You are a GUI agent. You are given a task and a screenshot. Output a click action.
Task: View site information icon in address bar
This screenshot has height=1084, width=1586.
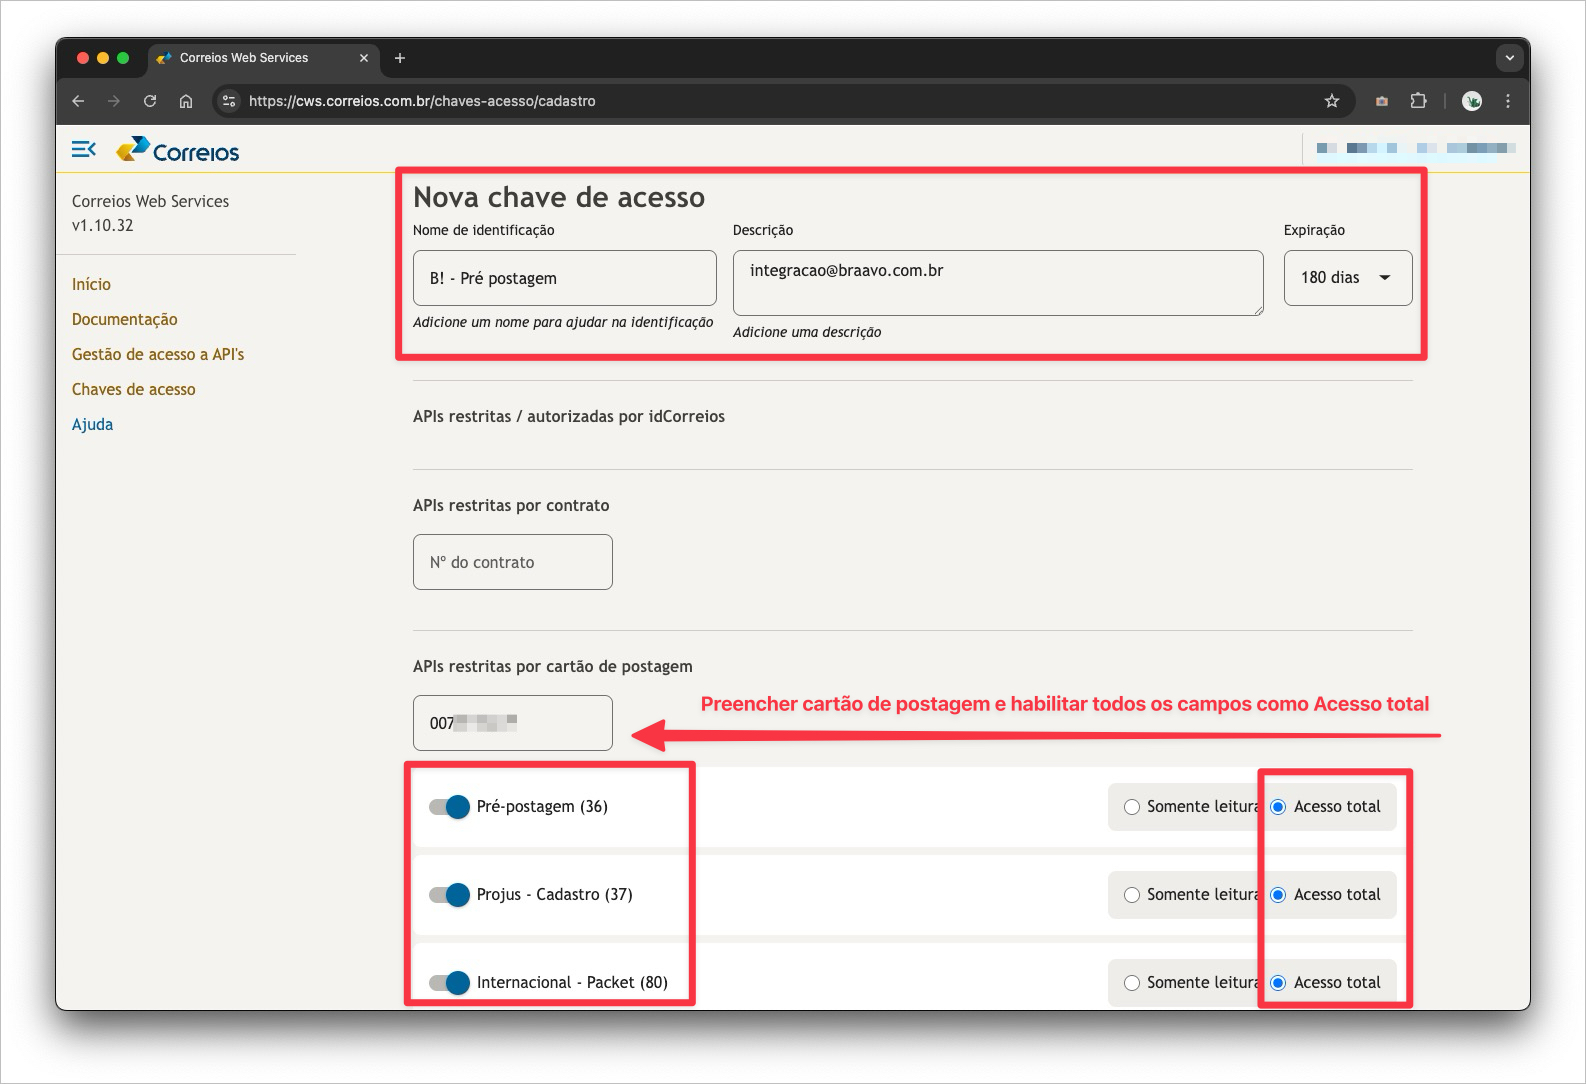coord(229,101)
